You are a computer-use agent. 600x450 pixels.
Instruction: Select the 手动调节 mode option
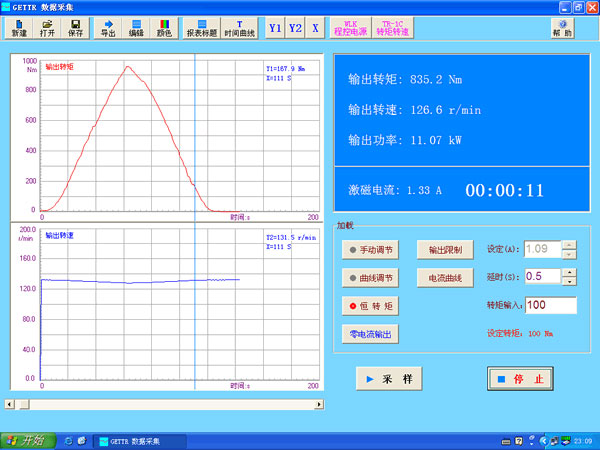370,249
